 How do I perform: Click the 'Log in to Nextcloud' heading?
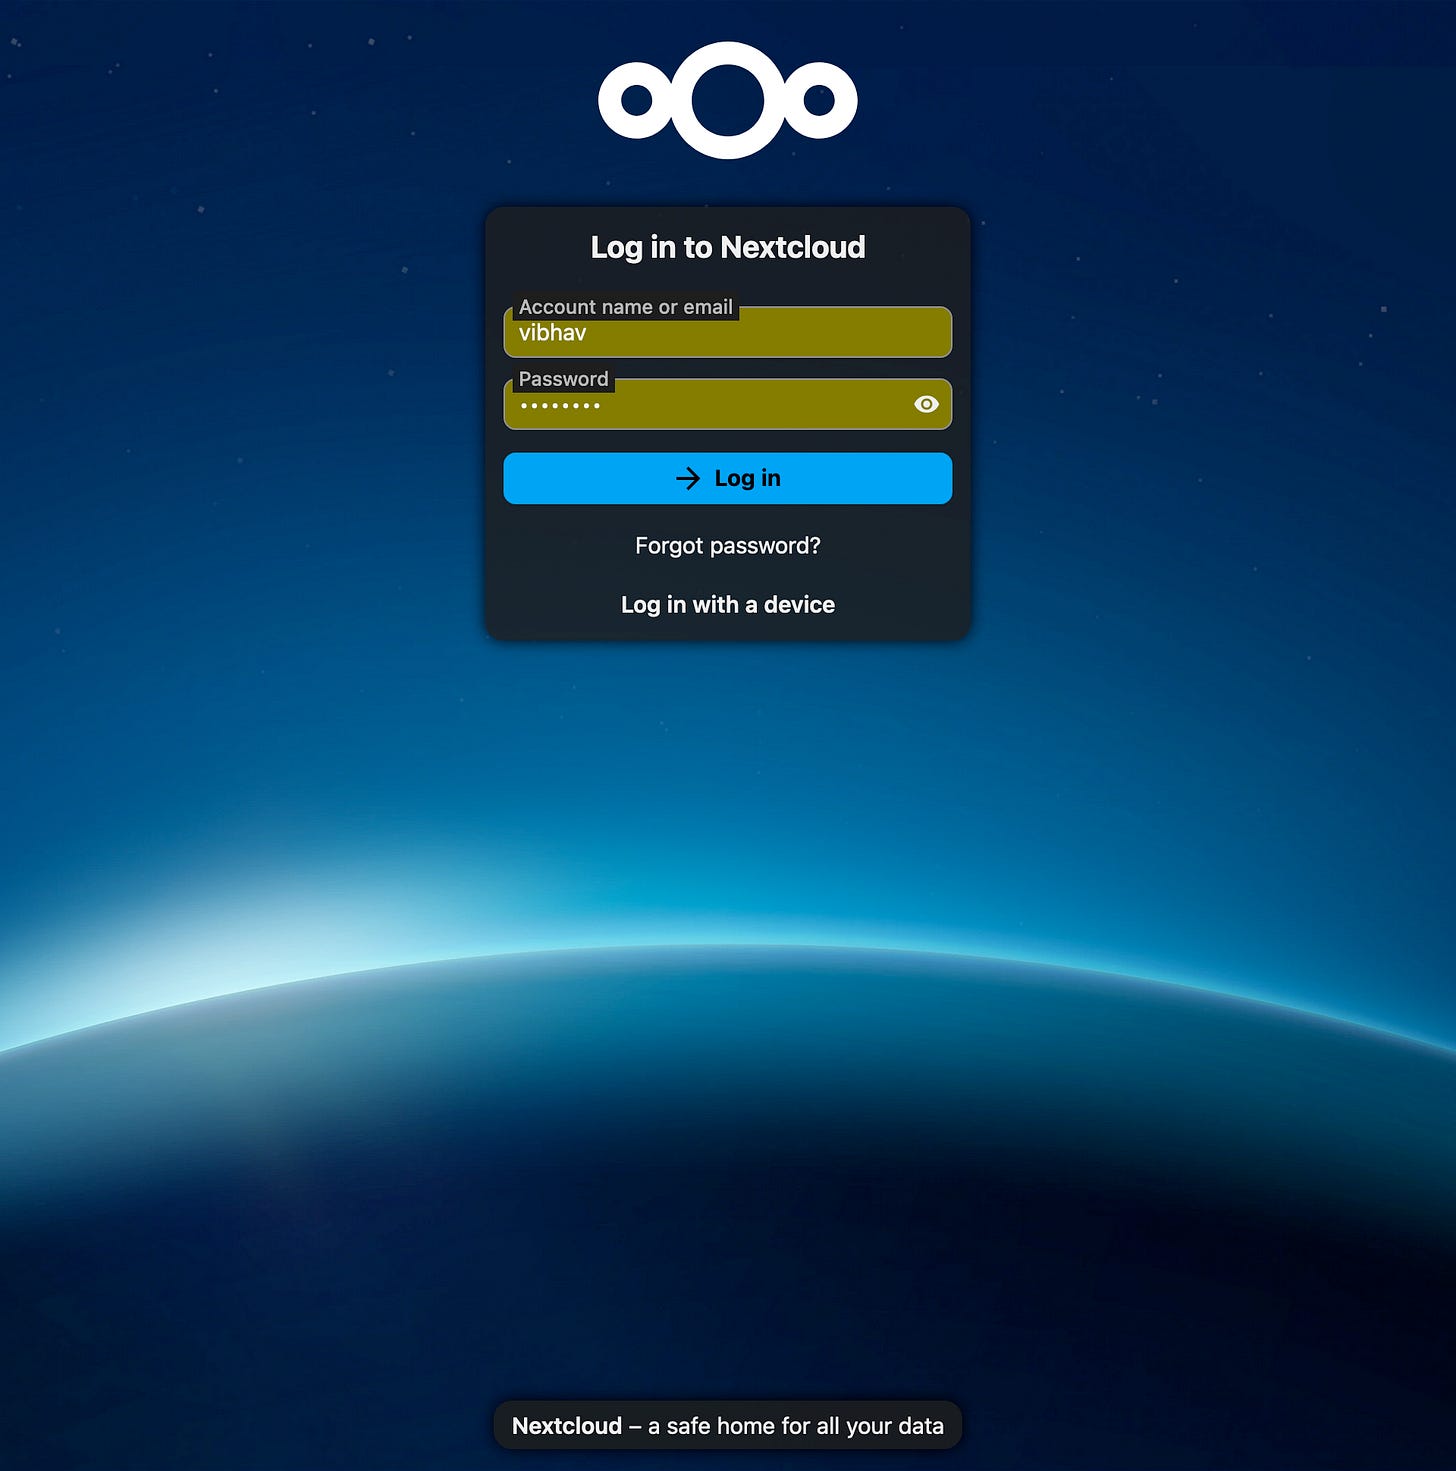pos(728,247)
